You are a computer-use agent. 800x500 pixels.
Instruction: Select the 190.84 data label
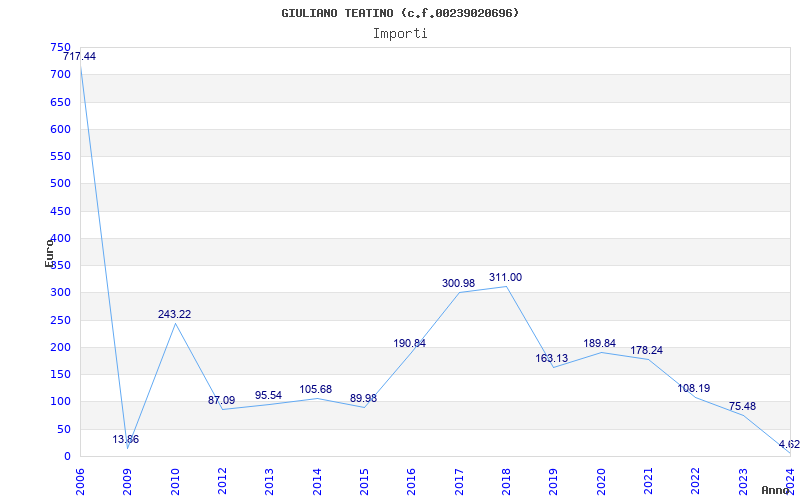(409, 343)
